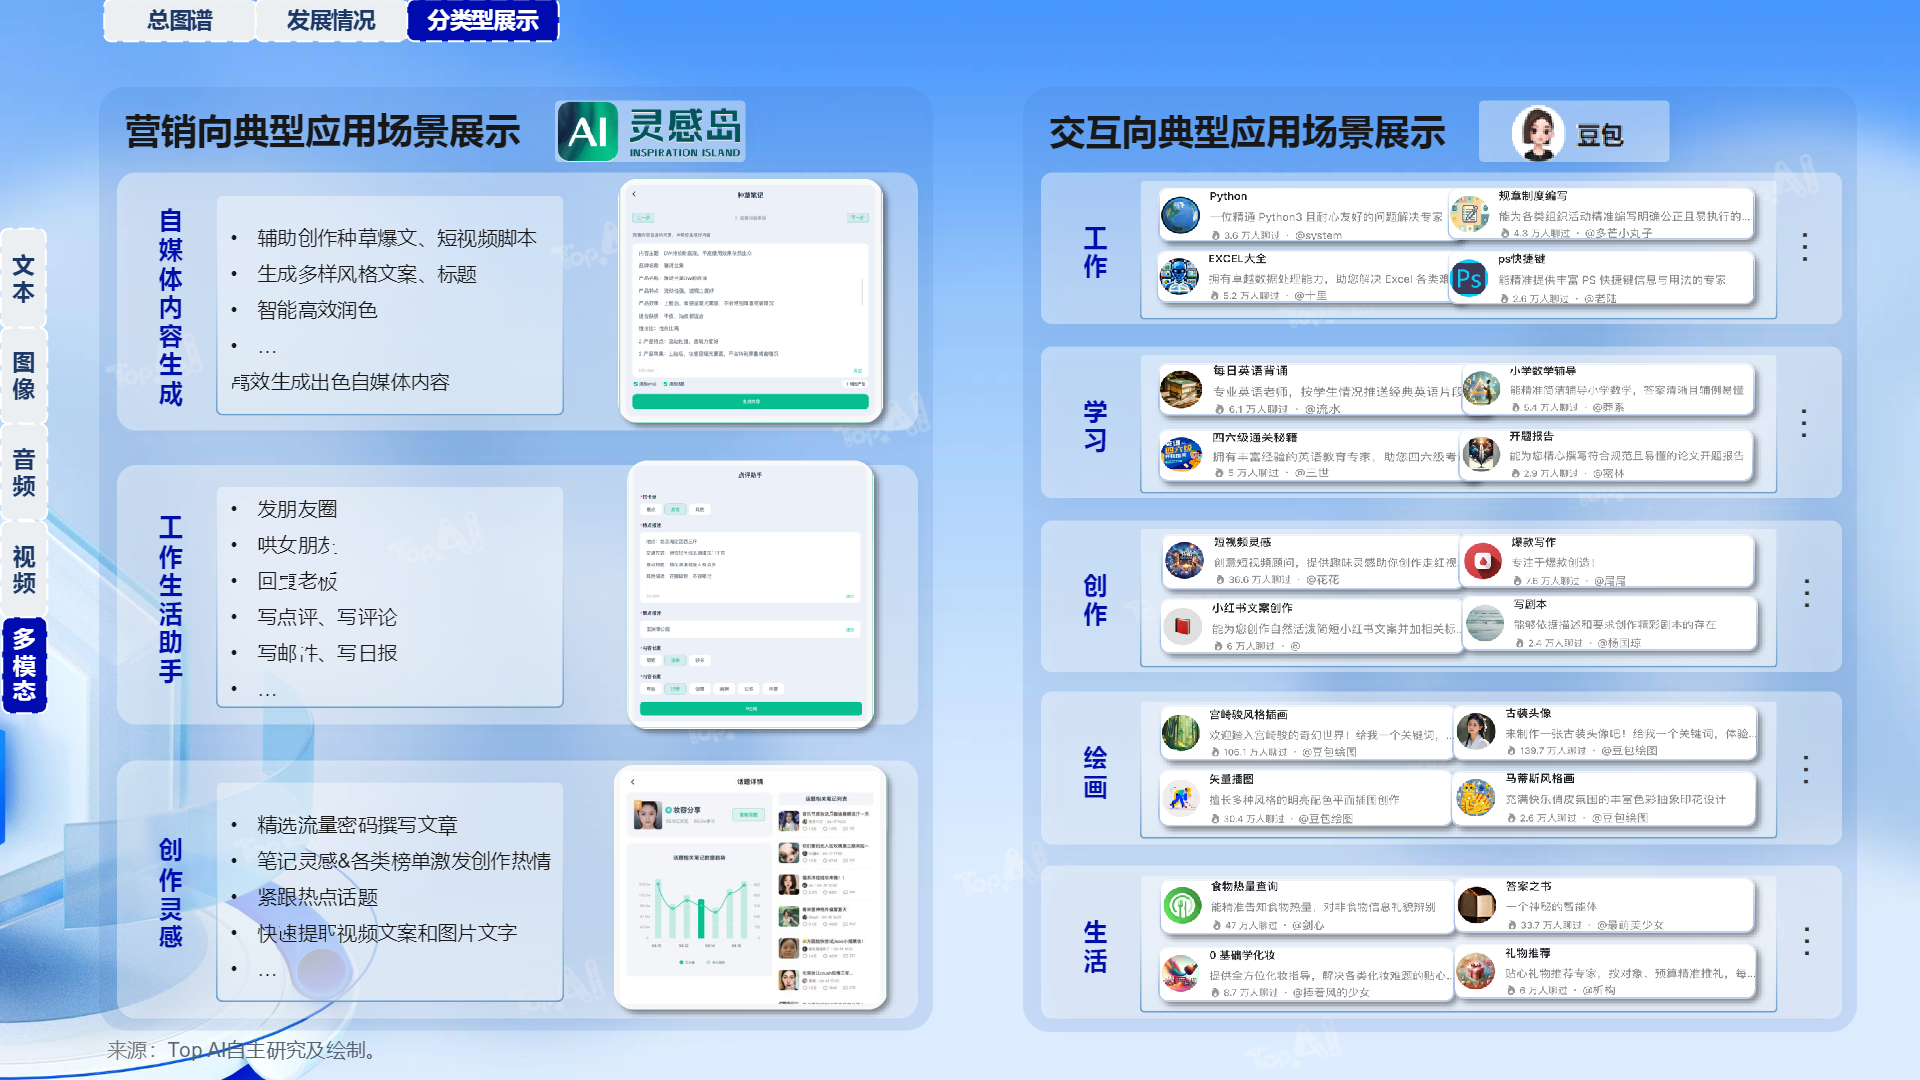This screenshot has height=1080, width=1920.
Task: Select the 图像 side tab
Action: (x=24, y=375)
